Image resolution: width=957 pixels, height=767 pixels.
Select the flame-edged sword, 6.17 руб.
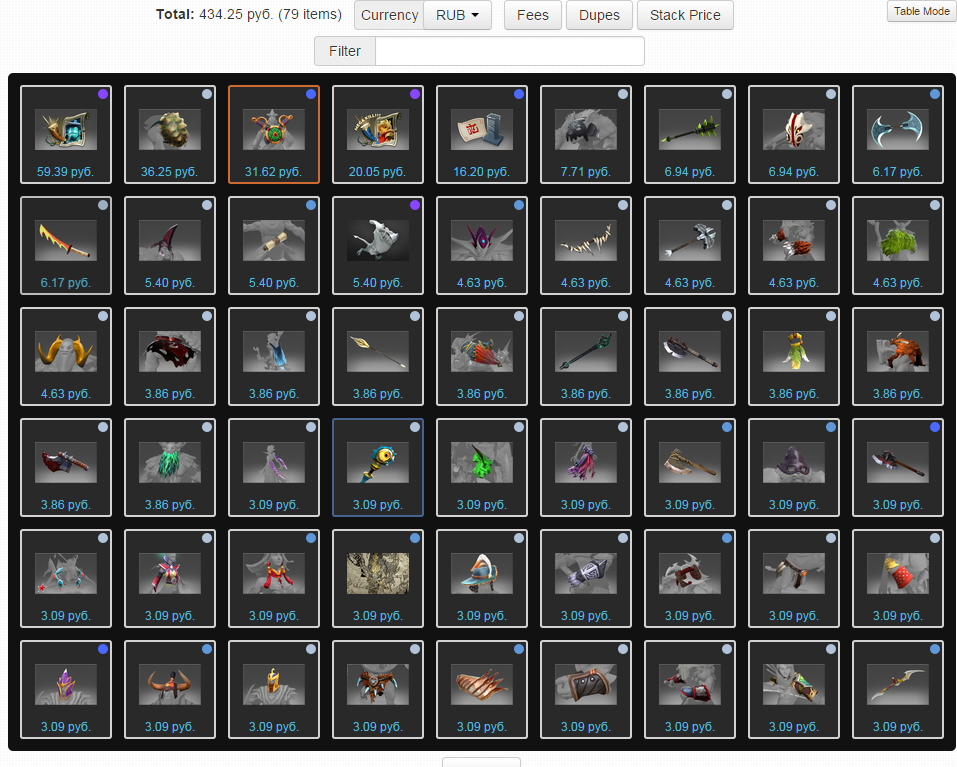[66, 245]
